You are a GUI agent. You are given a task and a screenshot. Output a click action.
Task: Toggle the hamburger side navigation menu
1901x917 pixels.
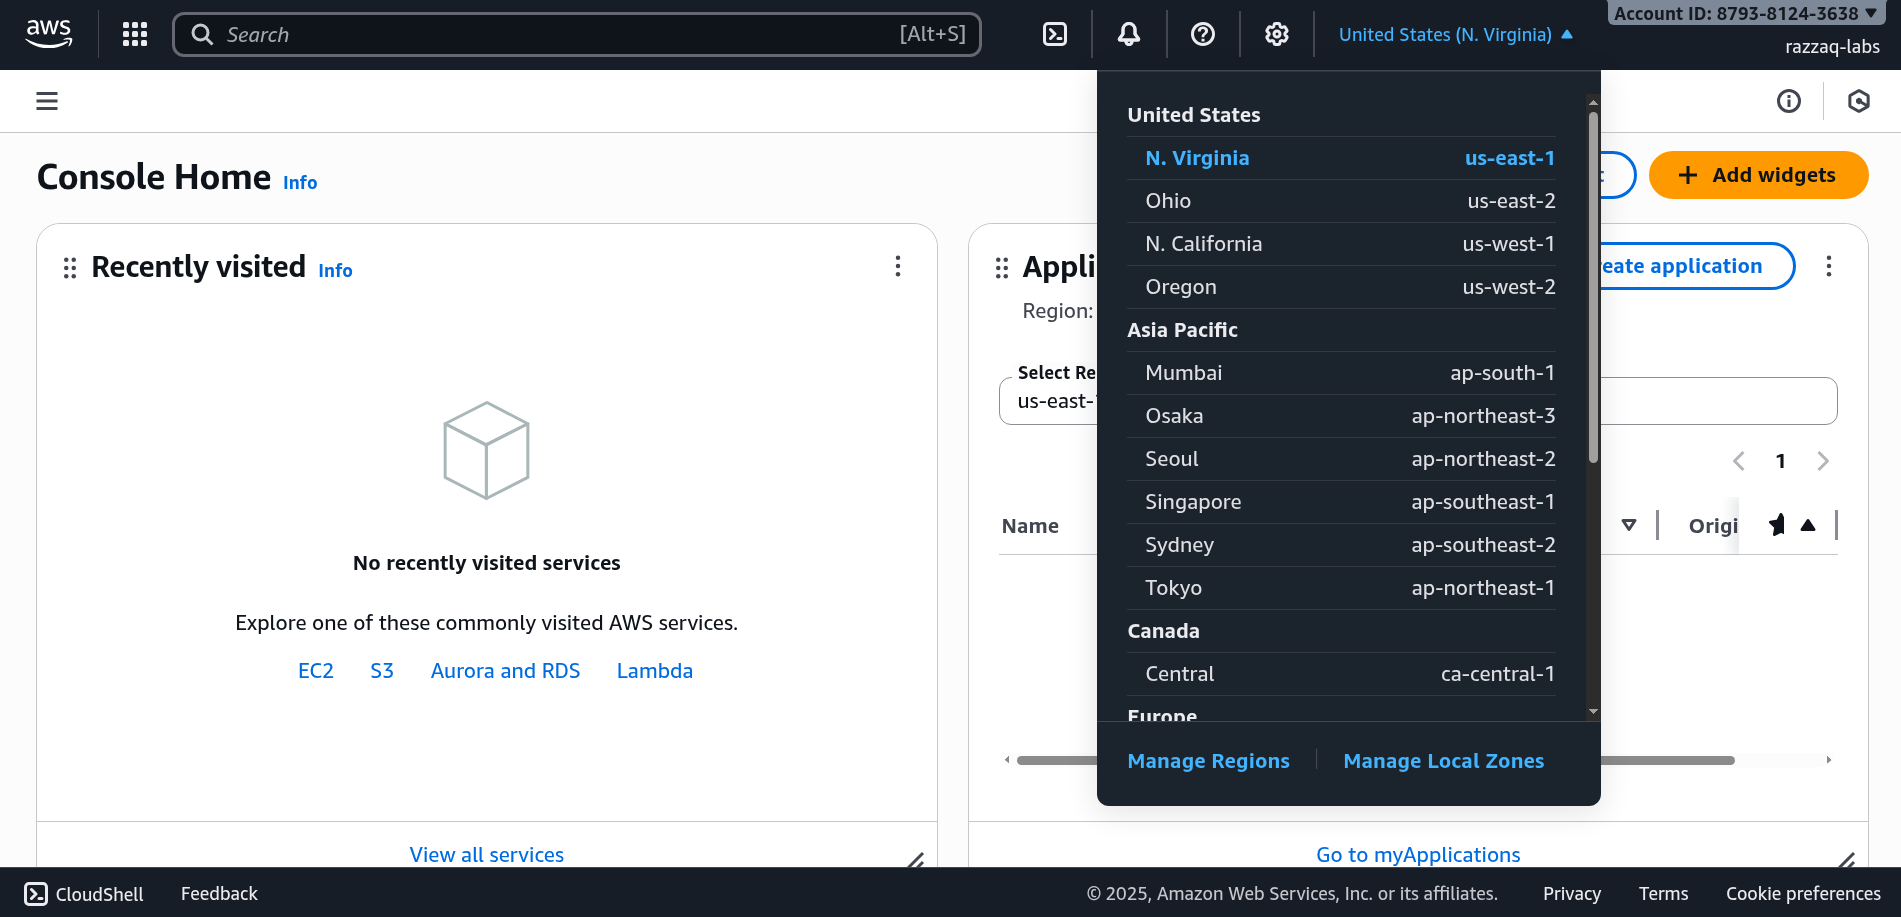pyautogui.click(x=47, y=101)
